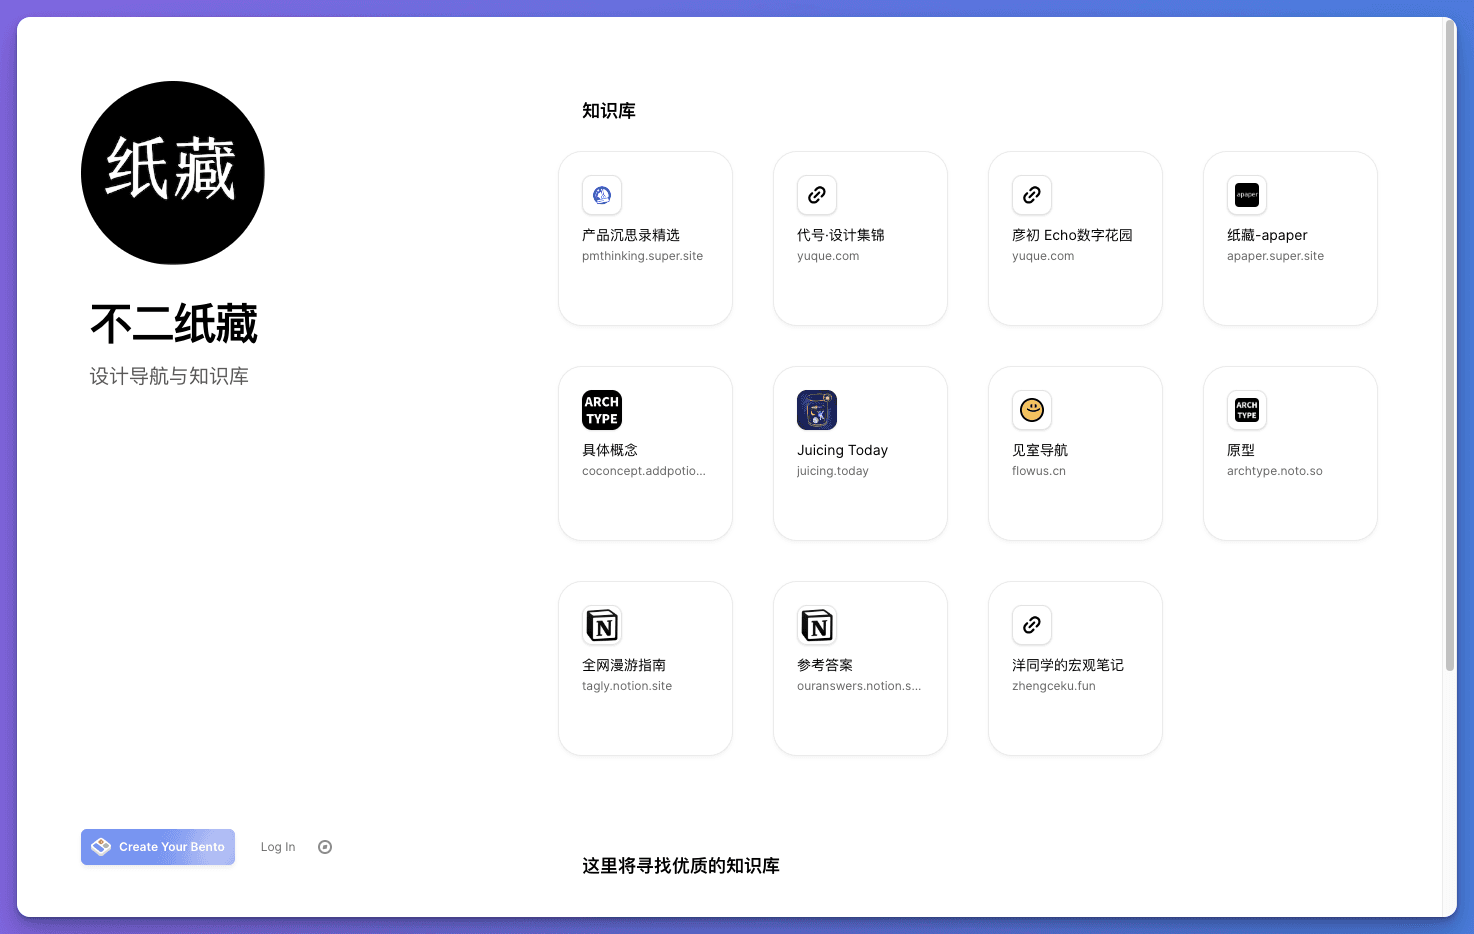Click the apaper.super.site URL text

[x=1275, y=256]
